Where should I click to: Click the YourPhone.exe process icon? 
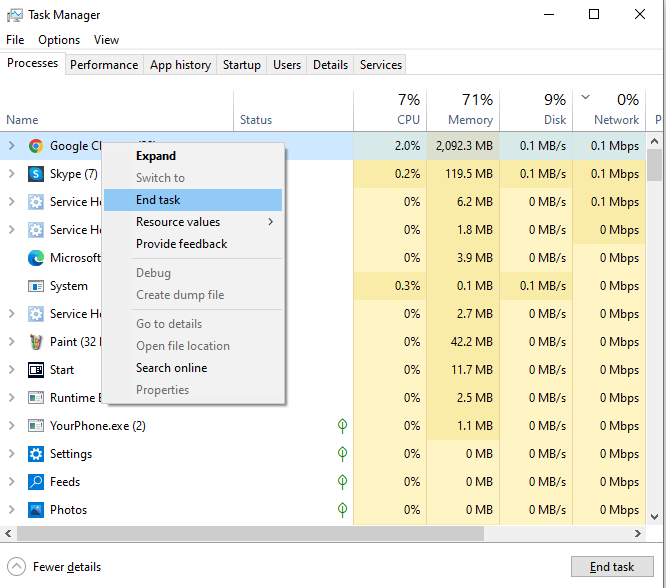point(36,426)
